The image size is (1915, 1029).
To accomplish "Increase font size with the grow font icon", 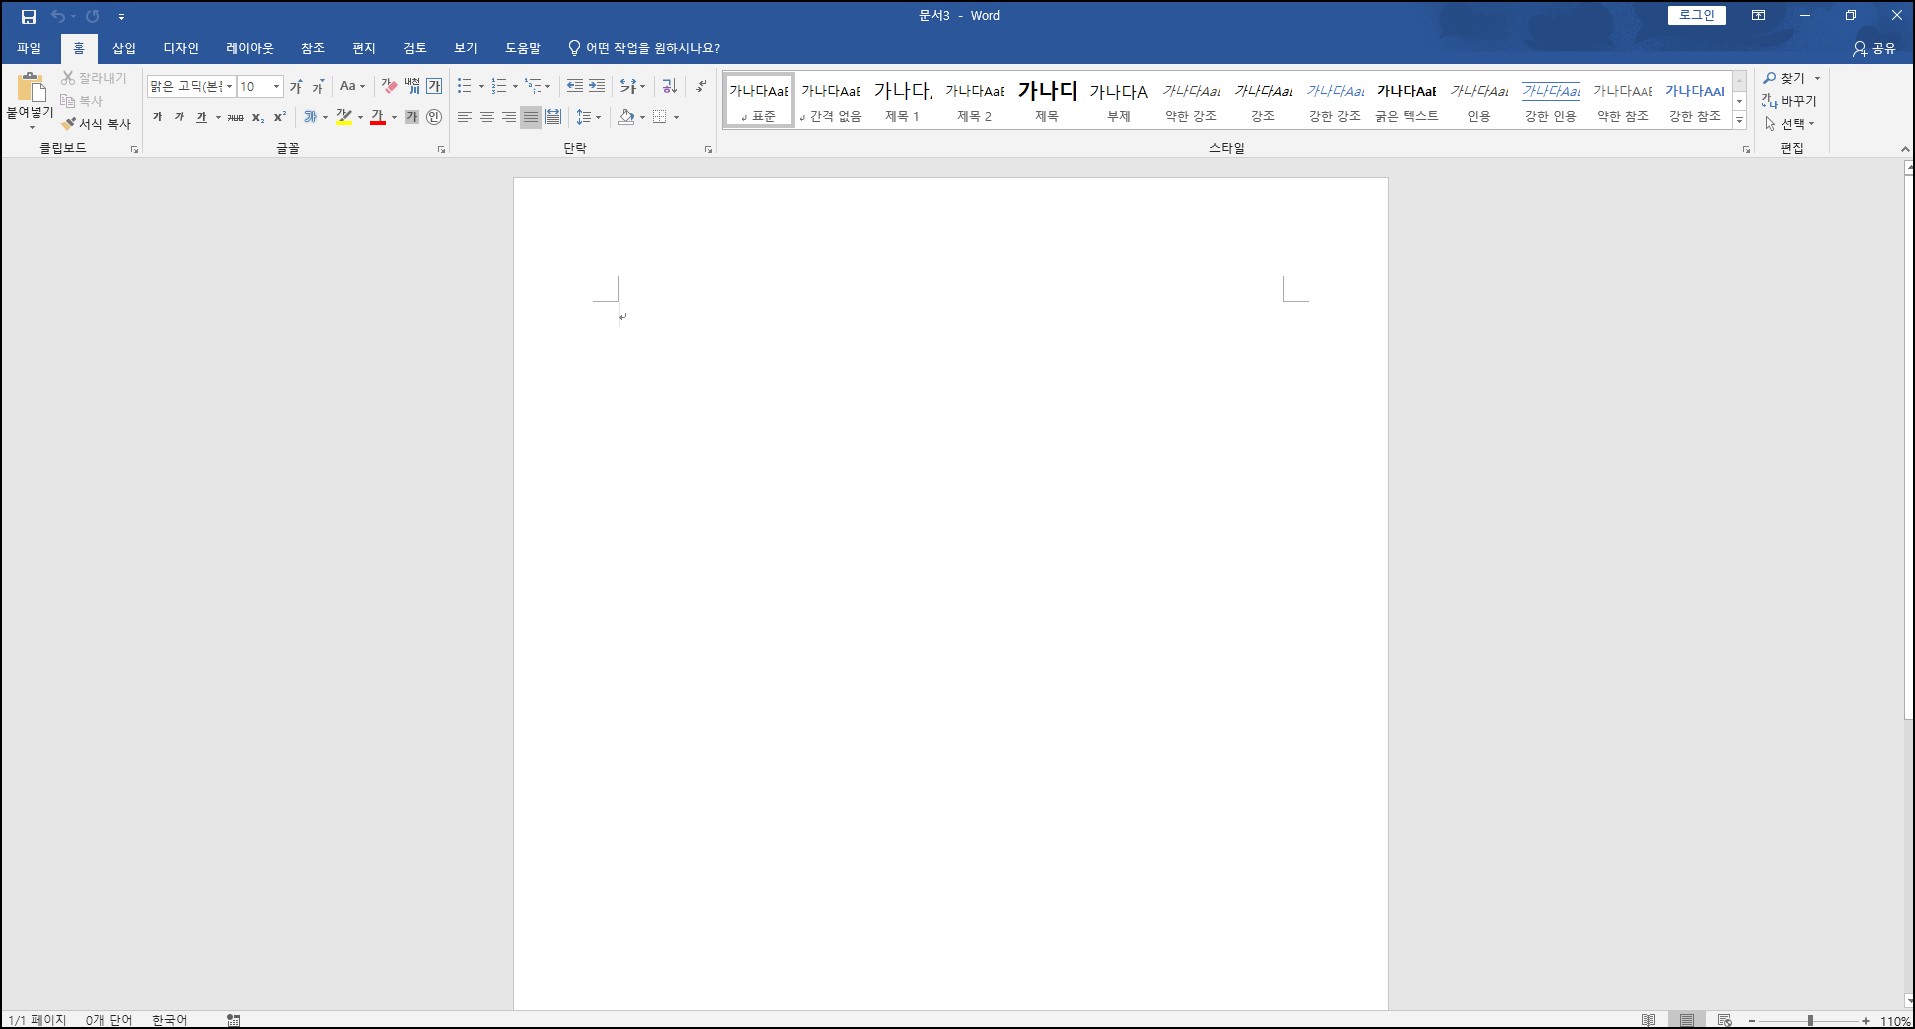I will 296,87.
